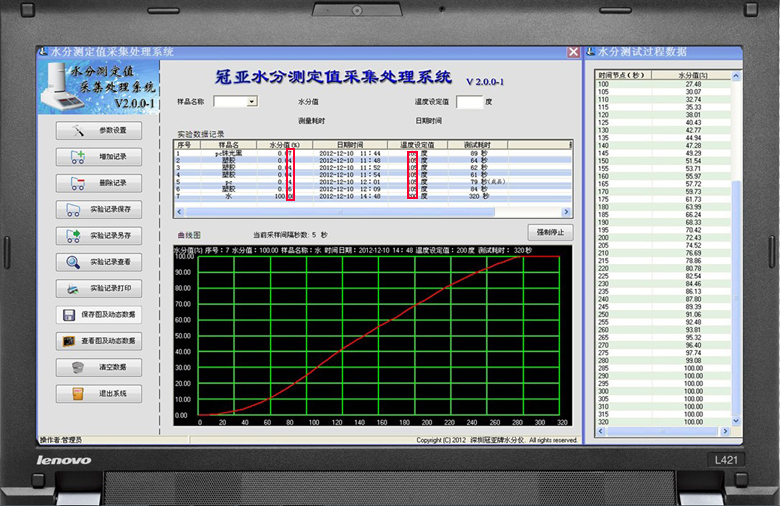This screenshot has width=780, height=506.
Task: Click records table horizontal scrollbar left arrow
Action: (180, 212)
